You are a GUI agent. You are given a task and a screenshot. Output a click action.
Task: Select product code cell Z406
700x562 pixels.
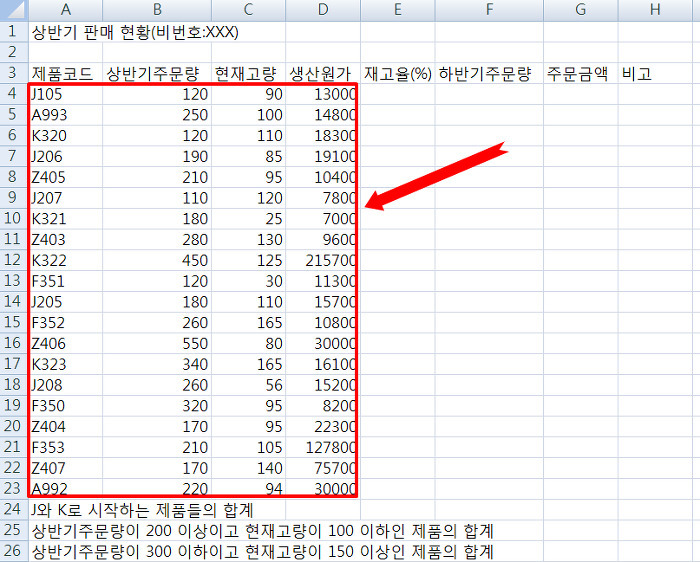(65, 343)
